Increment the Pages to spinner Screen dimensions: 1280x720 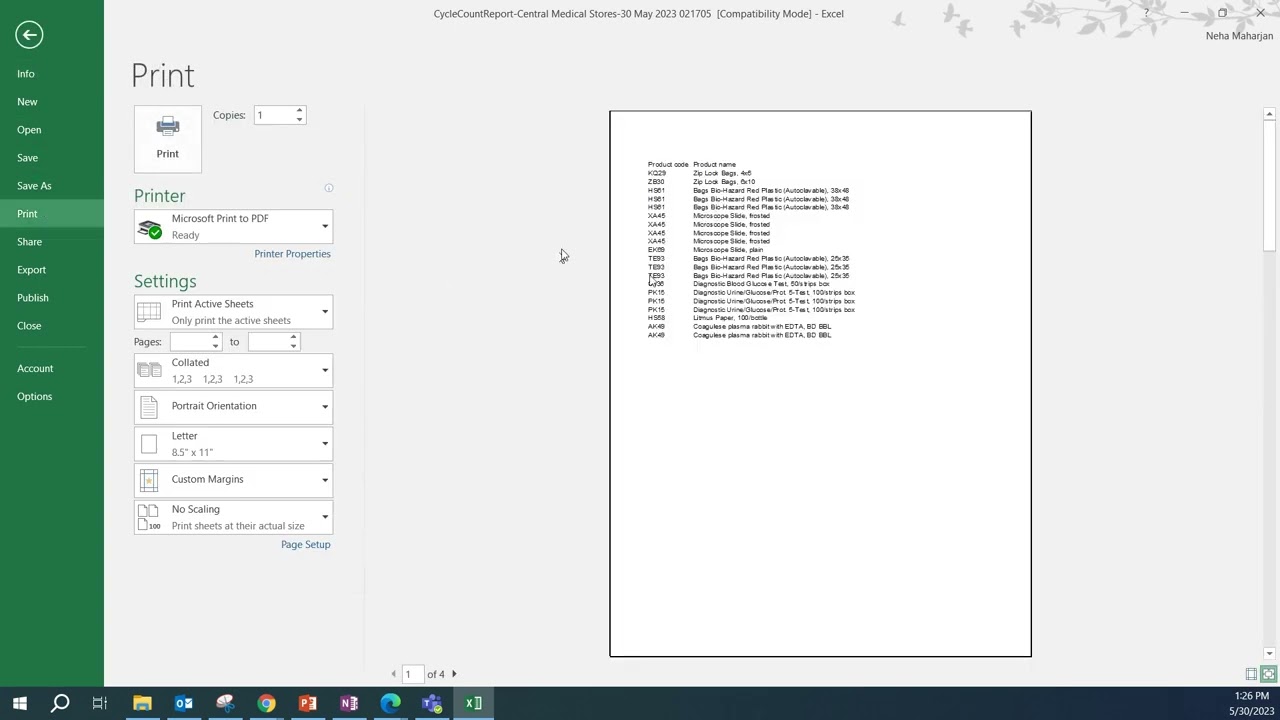293,338
